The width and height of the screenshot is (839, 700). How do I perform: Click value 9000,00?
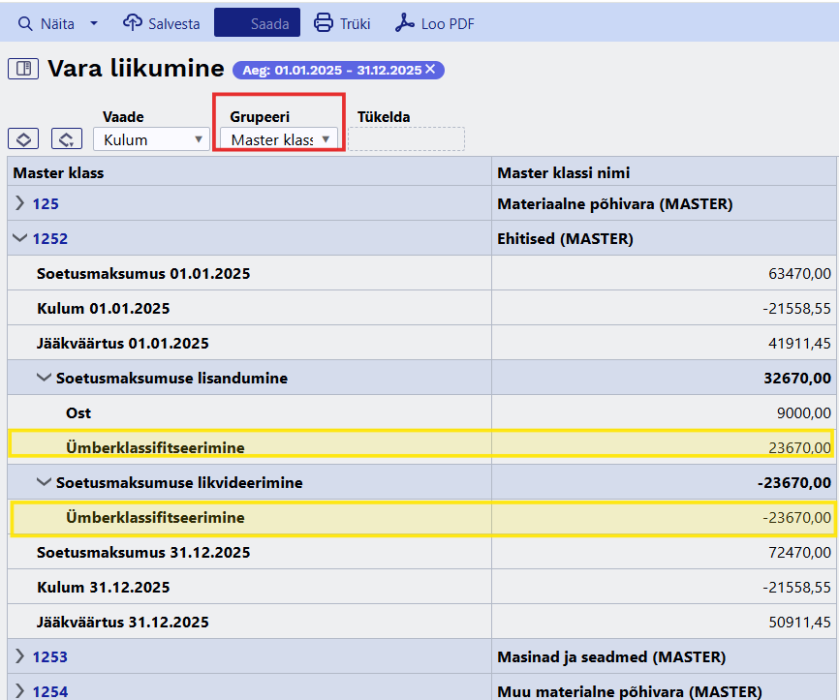804,413
